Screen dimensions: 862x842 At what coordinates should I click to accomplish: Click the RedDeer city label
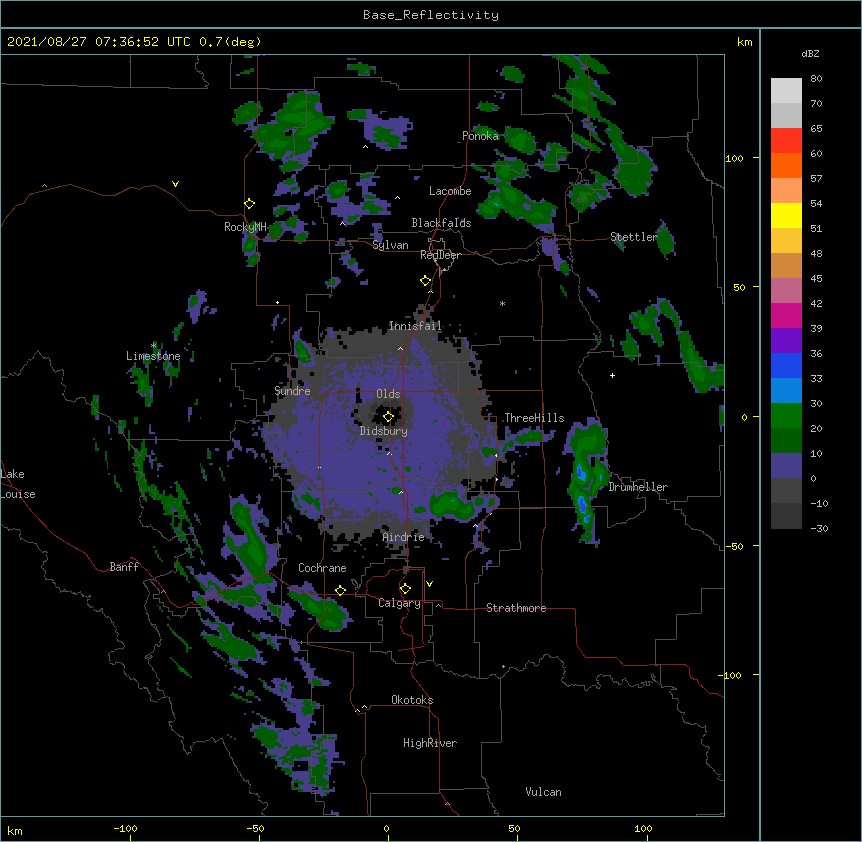coord(440,255)
